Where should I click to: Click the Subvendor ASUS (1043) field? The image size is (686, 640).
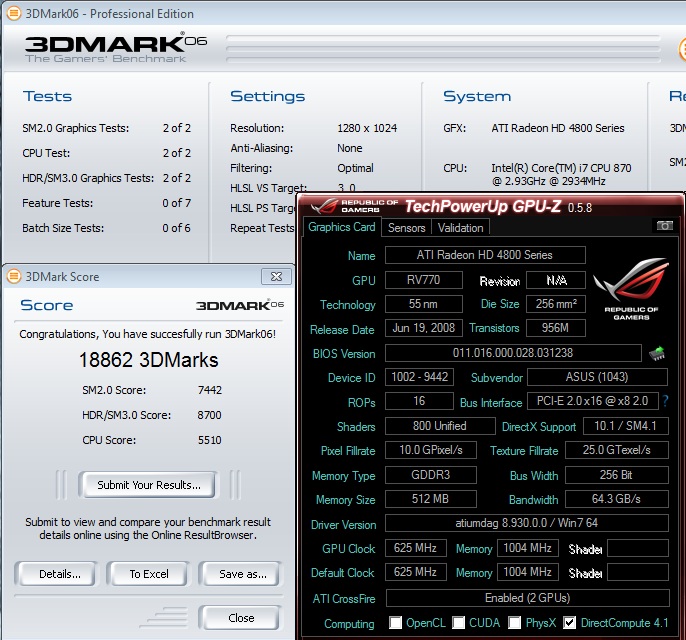pyautogui.click(x=598, y=377)
